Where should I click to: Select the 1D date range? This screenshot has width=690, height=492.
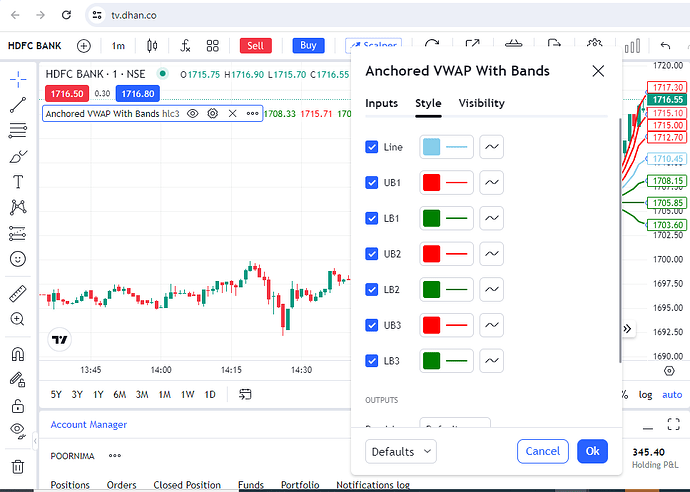210,394
